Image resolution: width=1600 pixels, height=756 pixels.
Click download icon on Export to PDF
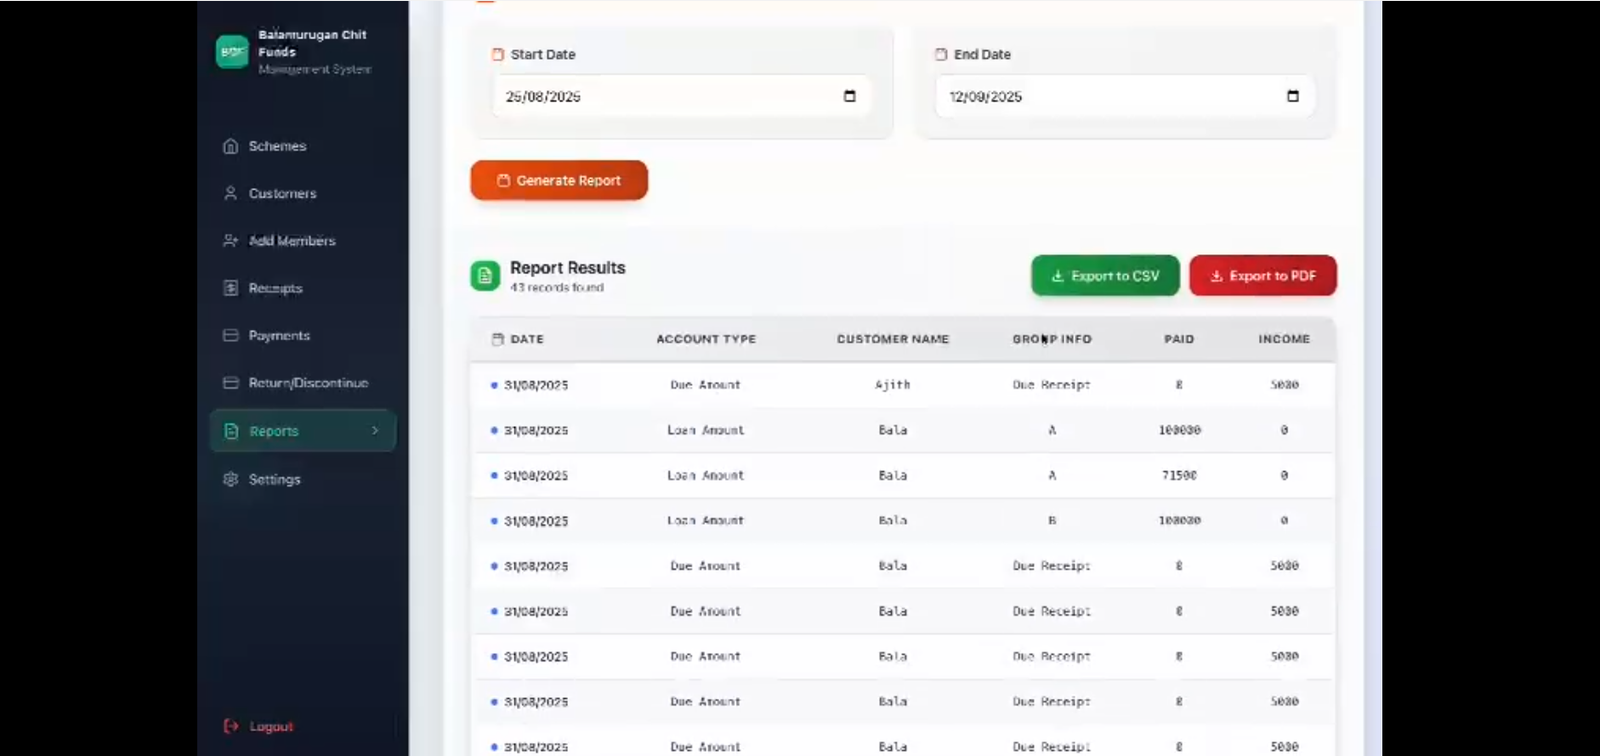point(1216,276)
